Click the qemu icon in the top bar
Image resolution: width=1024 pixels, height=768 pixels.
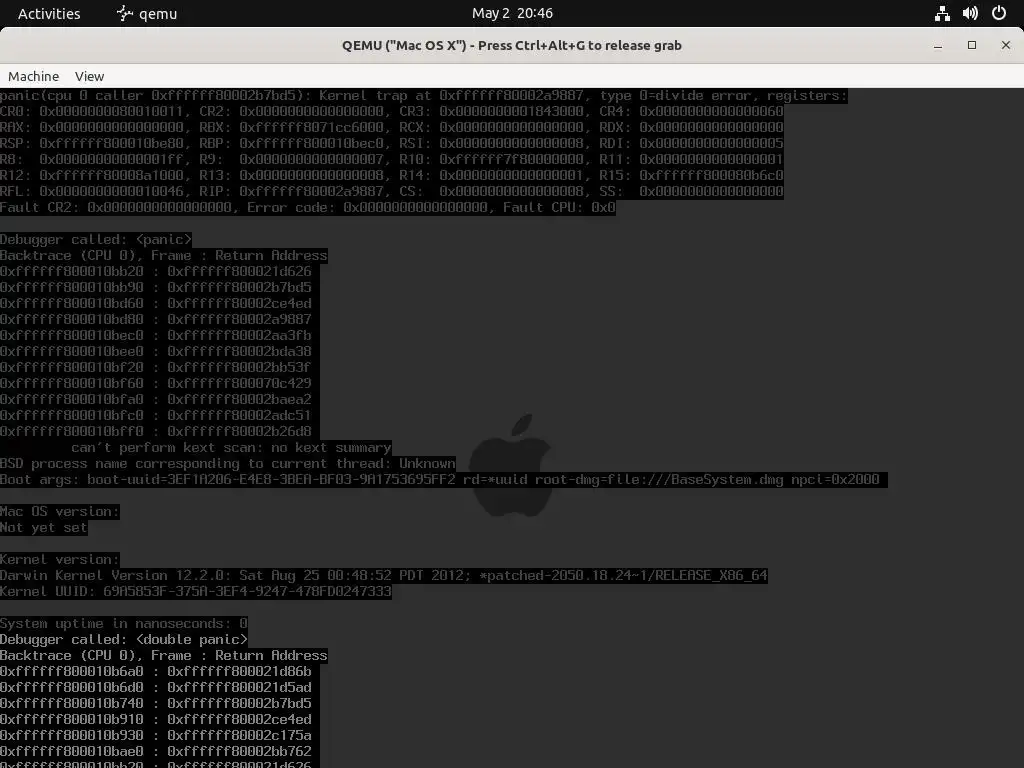(125, 13)
